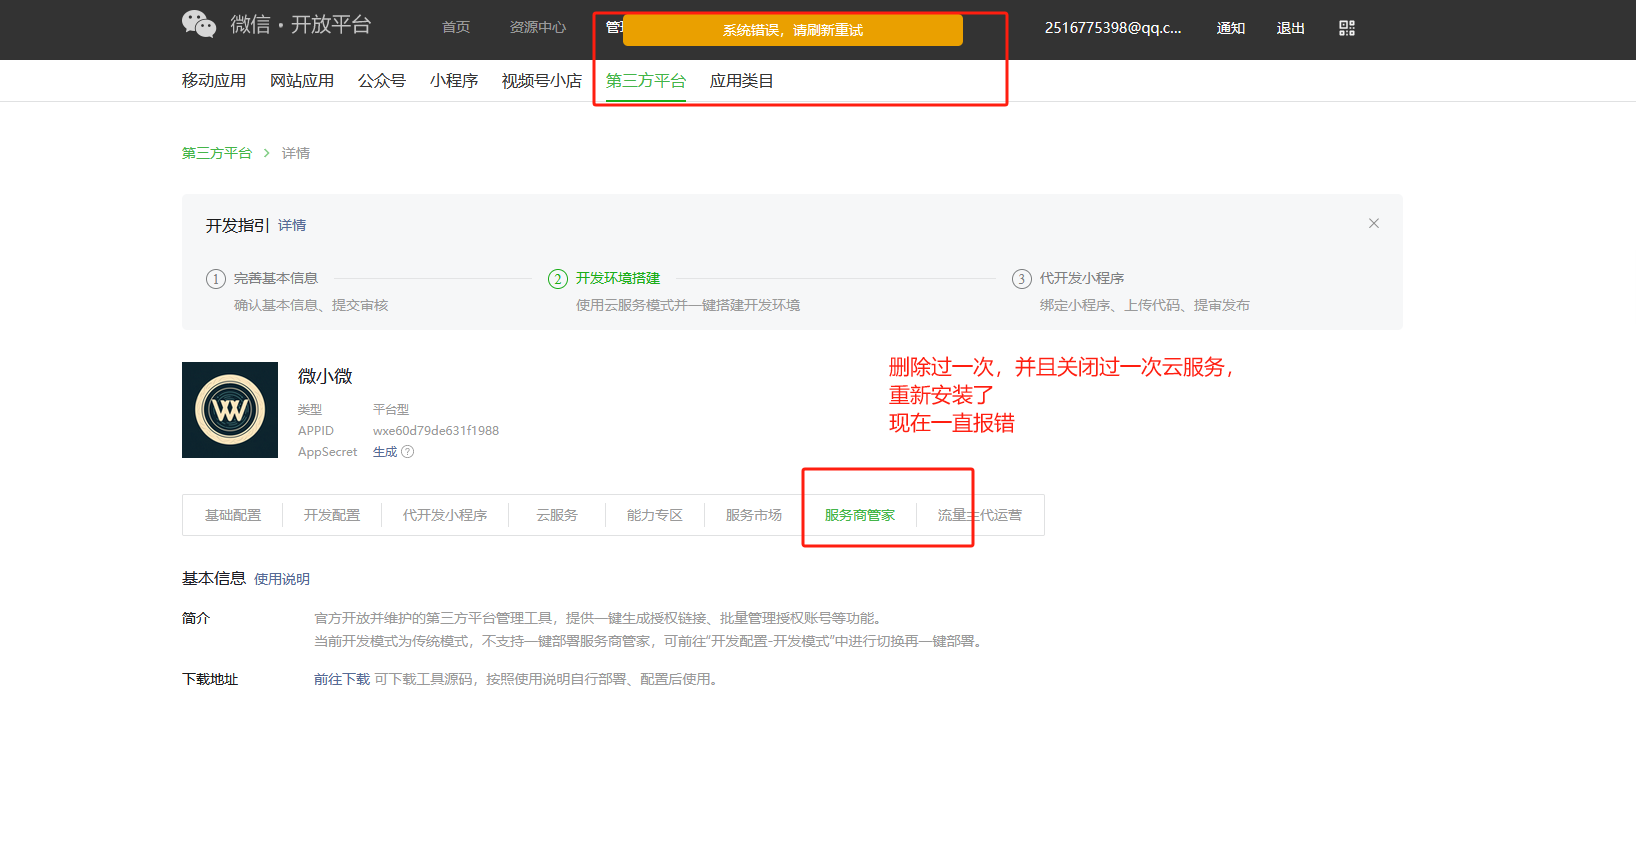
Task: Click step 1 circle 完善基本信息
Action: (216, 279)
